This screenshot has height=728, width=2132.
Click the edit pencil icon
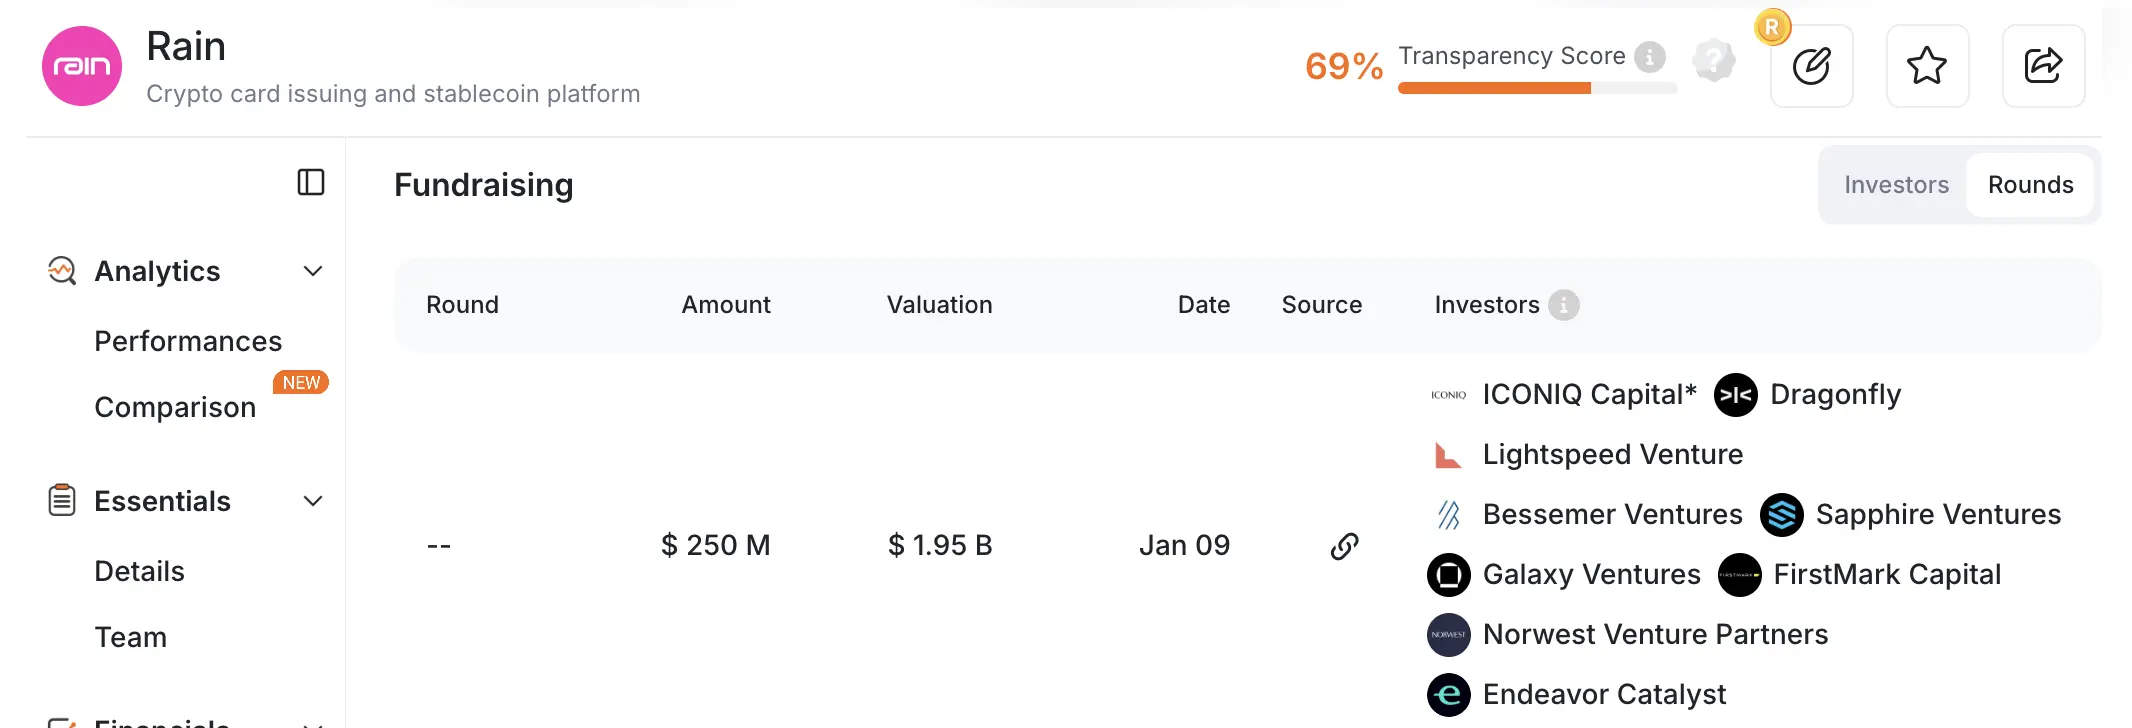point(1811,66)
